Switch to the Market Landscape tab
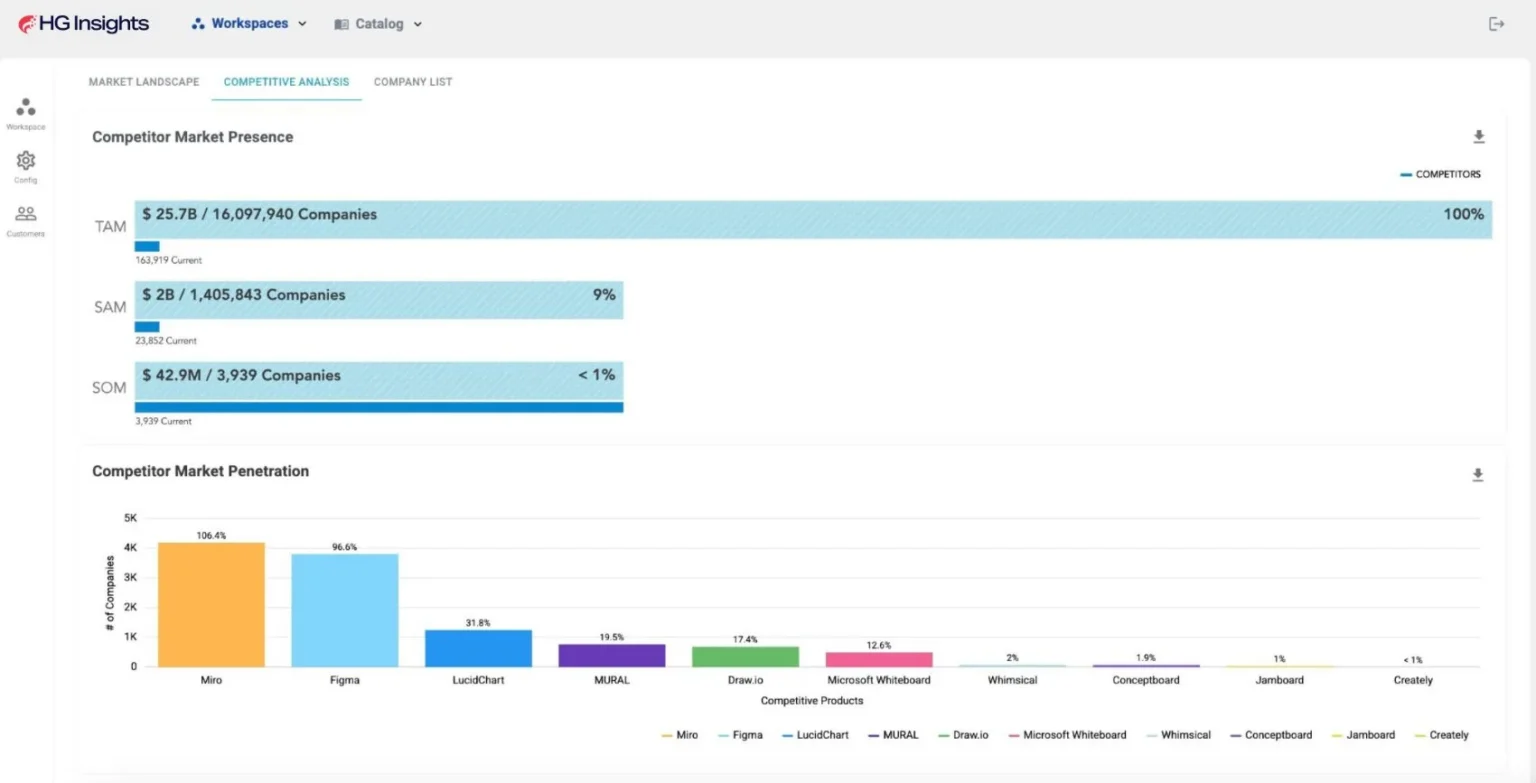This screenshot has height=783, width=1536. click(x=144, y=82)
